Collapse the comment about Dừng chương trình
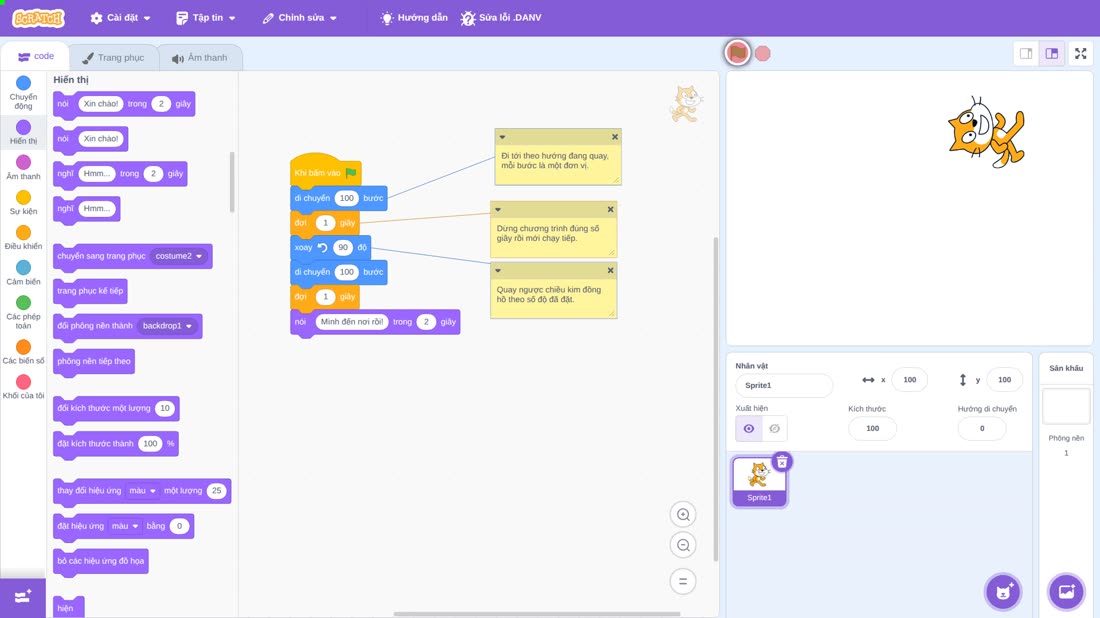Viewport: 1100px width, 618px height. (x=498, y=209)
